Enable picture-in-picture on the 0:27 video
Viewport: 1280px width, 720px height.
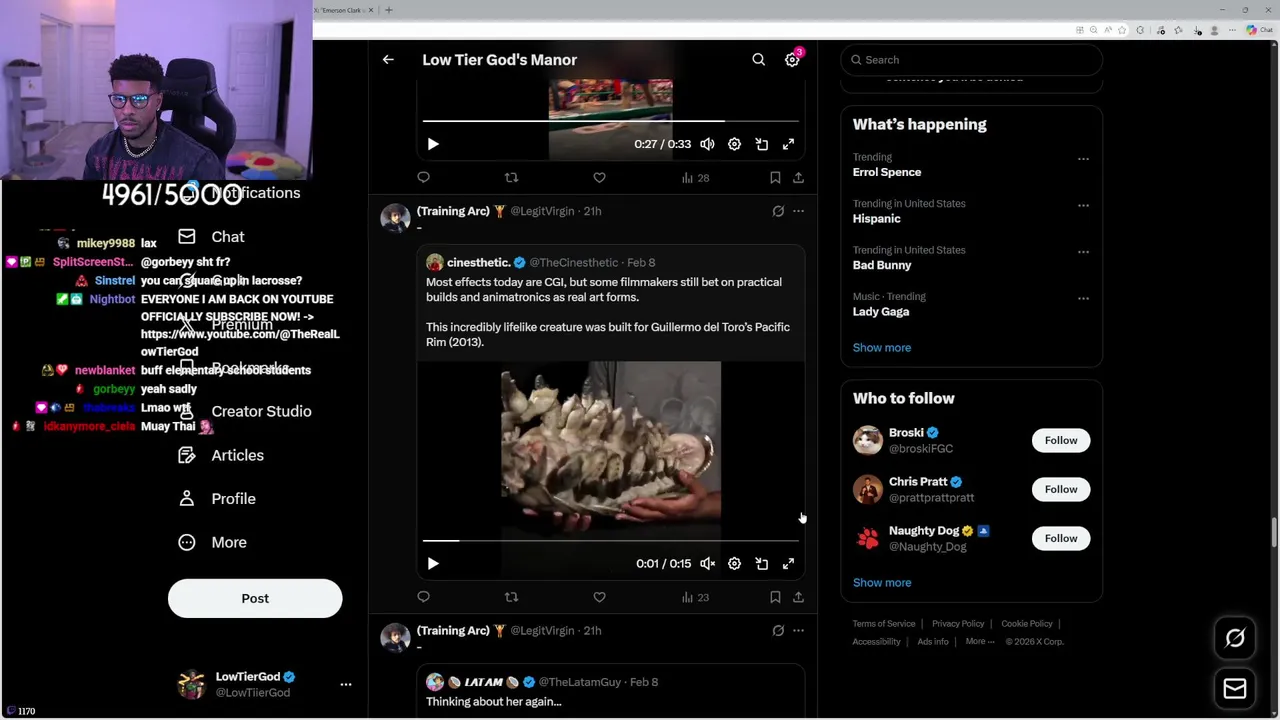761,144
